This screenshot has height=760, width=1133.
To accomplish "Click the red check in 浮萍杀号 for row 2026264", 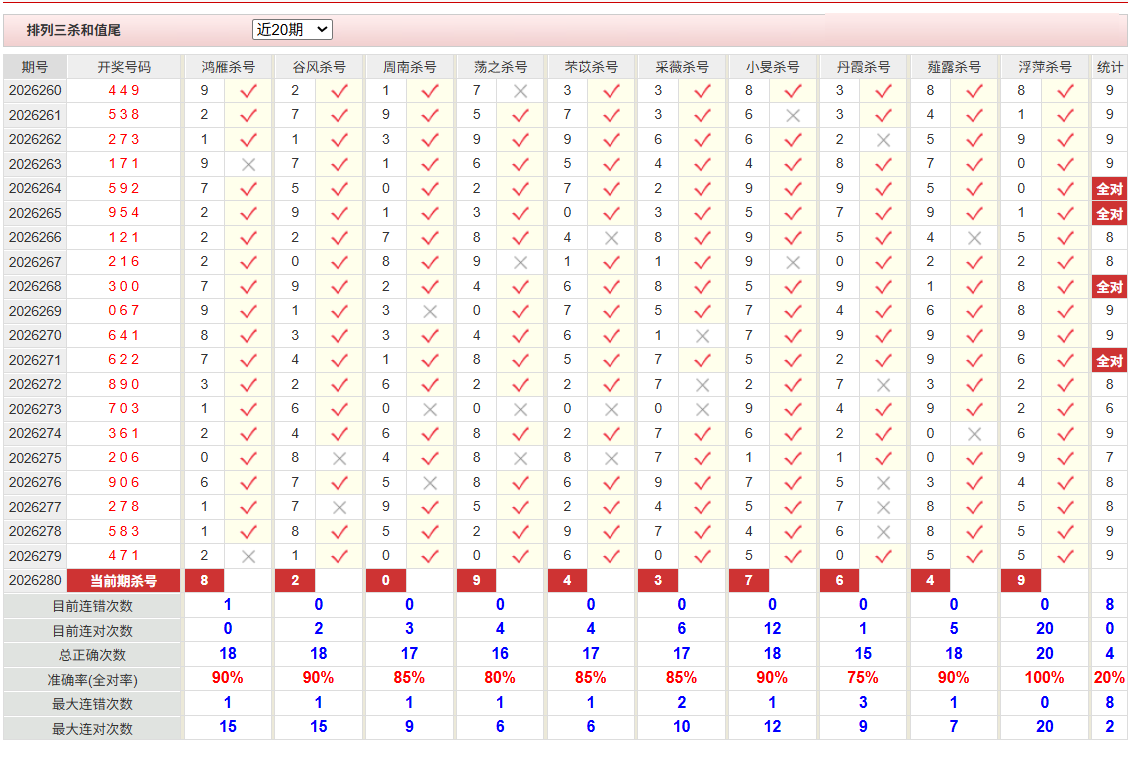I will tap(1065, 189).
